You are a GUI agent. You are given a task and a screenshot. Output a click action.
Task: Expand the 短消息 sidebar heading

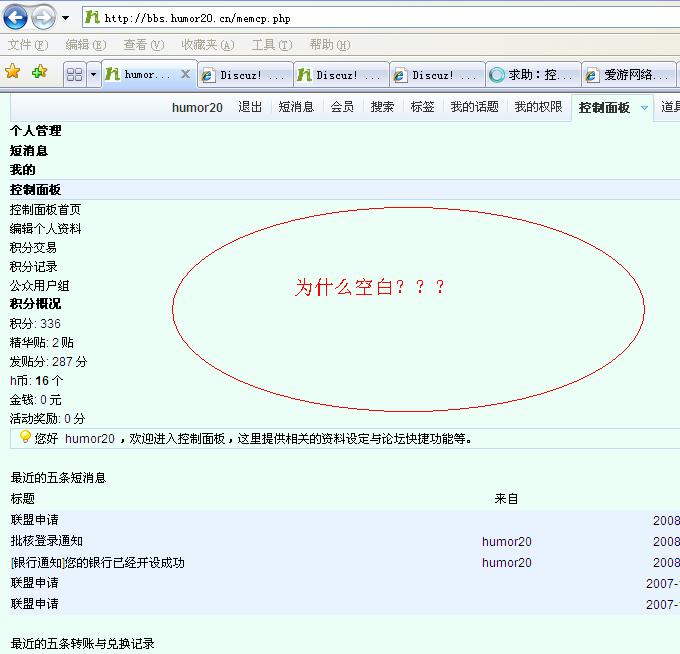pos(29,150)
